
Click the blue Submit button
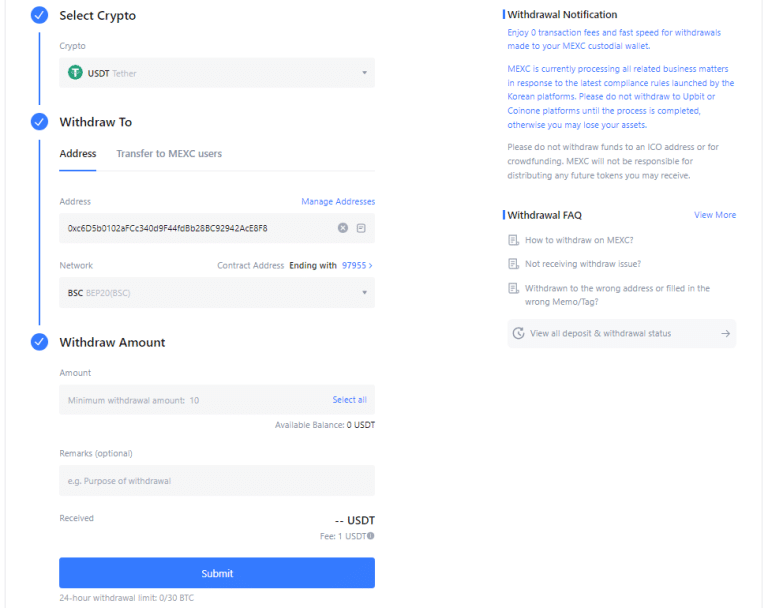[217, 573]
